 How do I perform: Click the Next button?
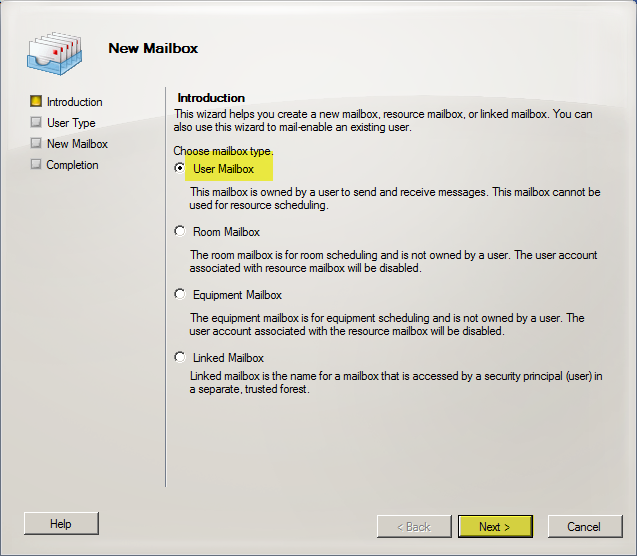pyautogui.click(x=495, y=527)
